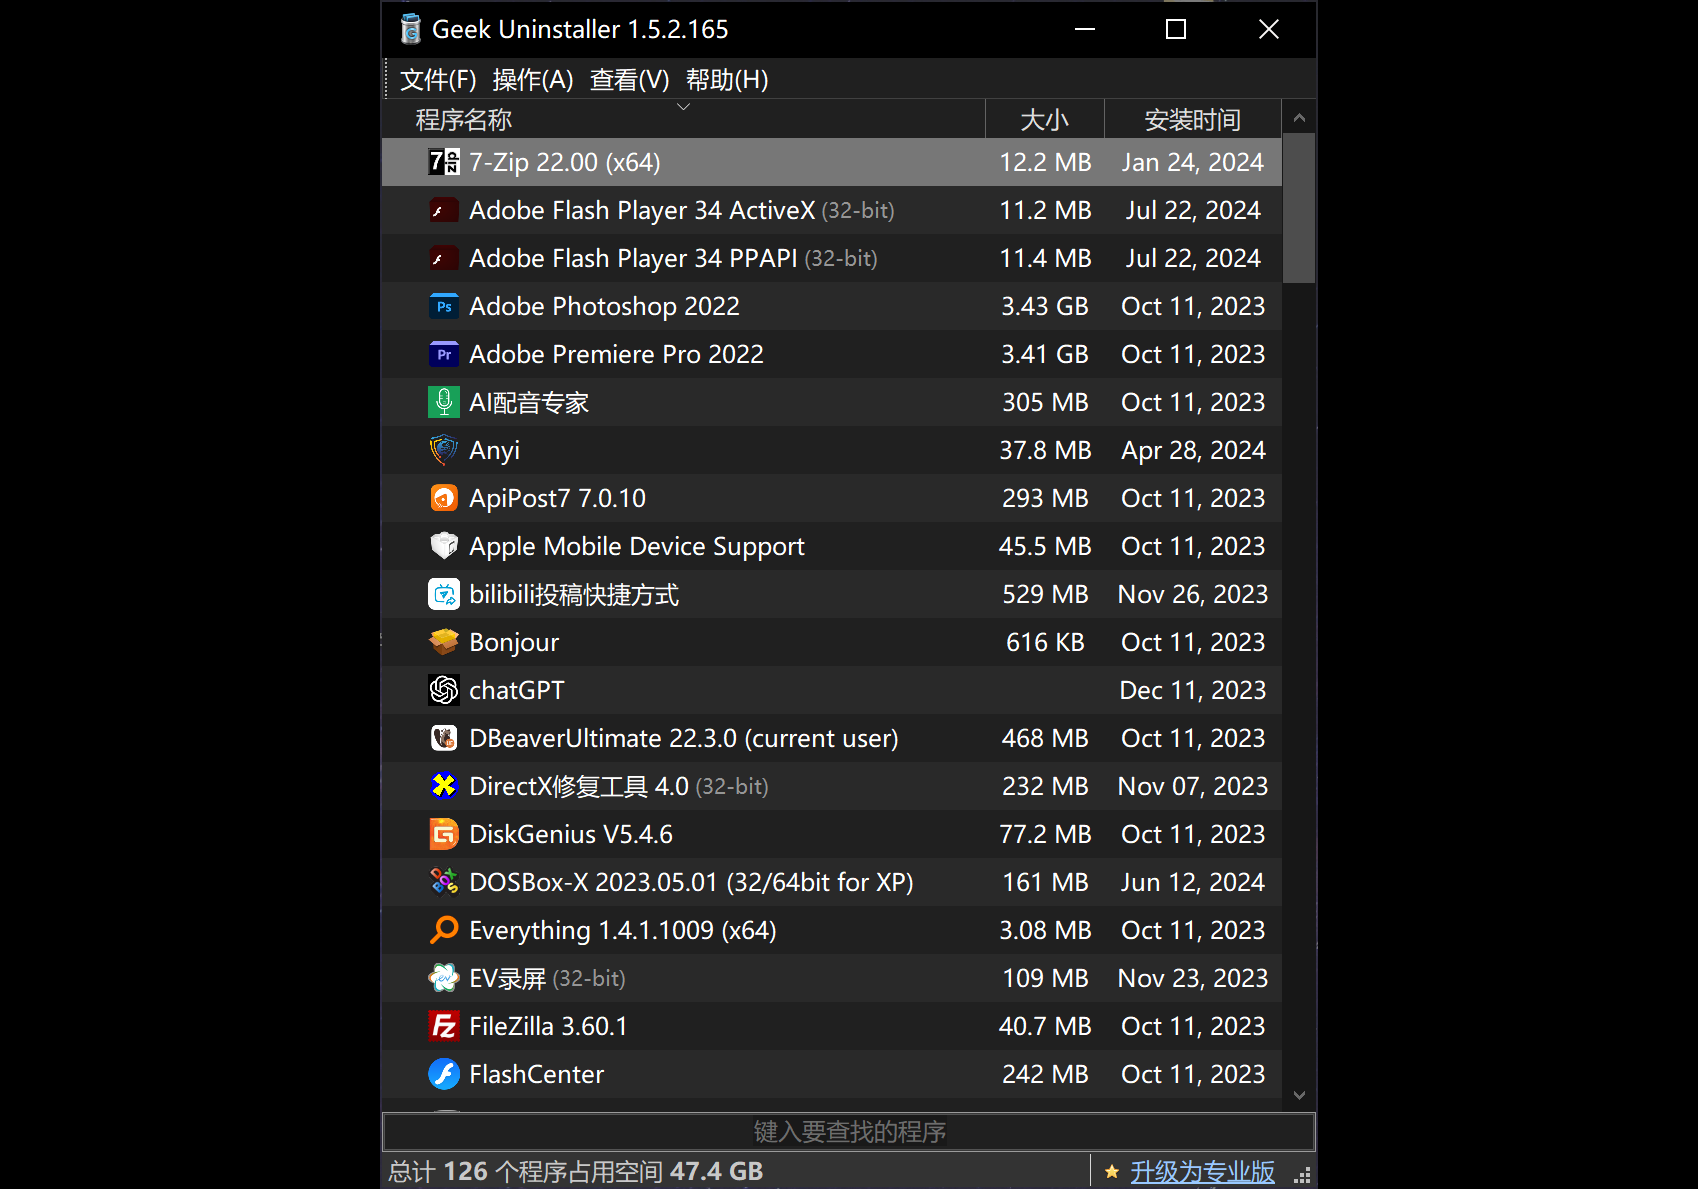Click the Dec 11, 2023 install date
The width and height of the screenshot is (1698, 1189).
[1193, 690]
